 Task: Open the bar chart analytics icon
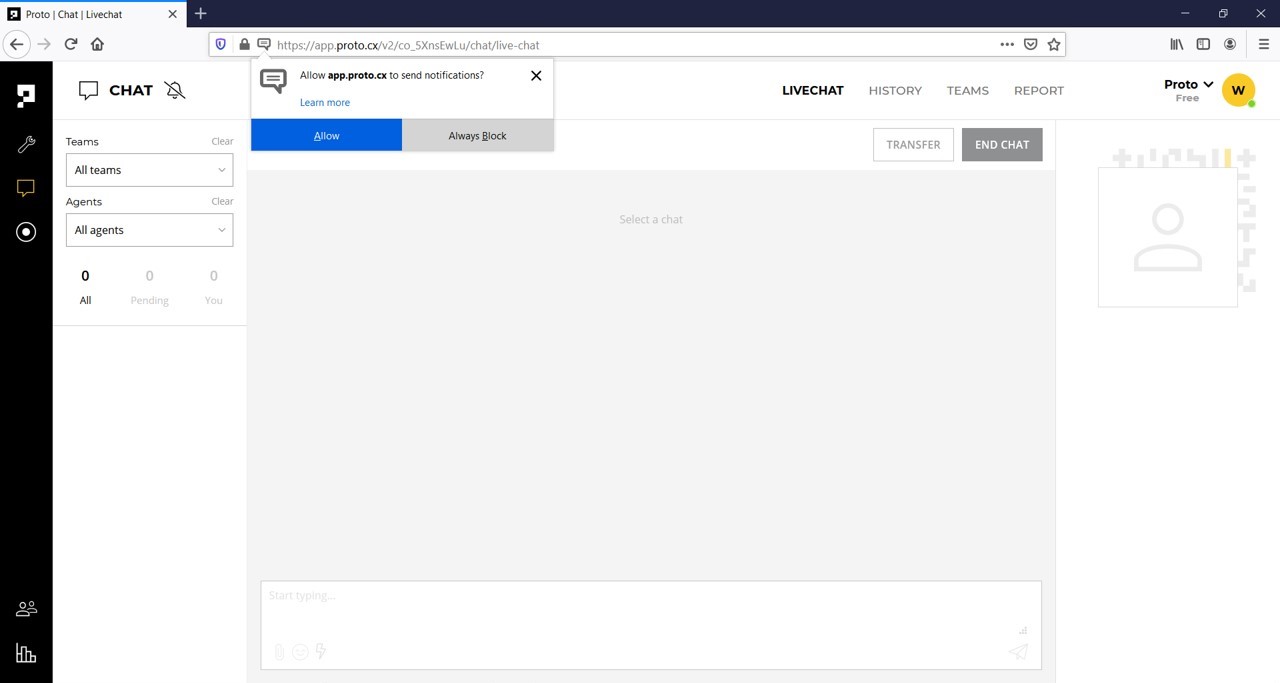click(x=26, y=653)
